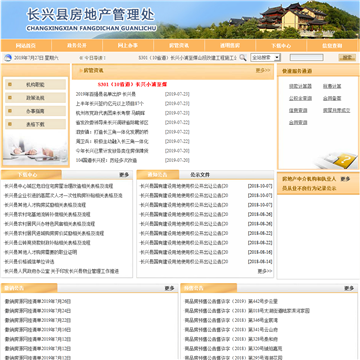Open 撤销房源网签清单2019年7月24日
Viewport: 360px width, 360px height.
tap(38, 311)
